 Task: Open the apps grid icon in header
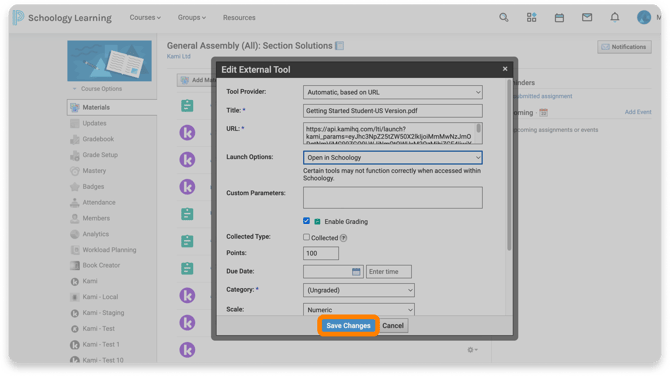point(531,18)
